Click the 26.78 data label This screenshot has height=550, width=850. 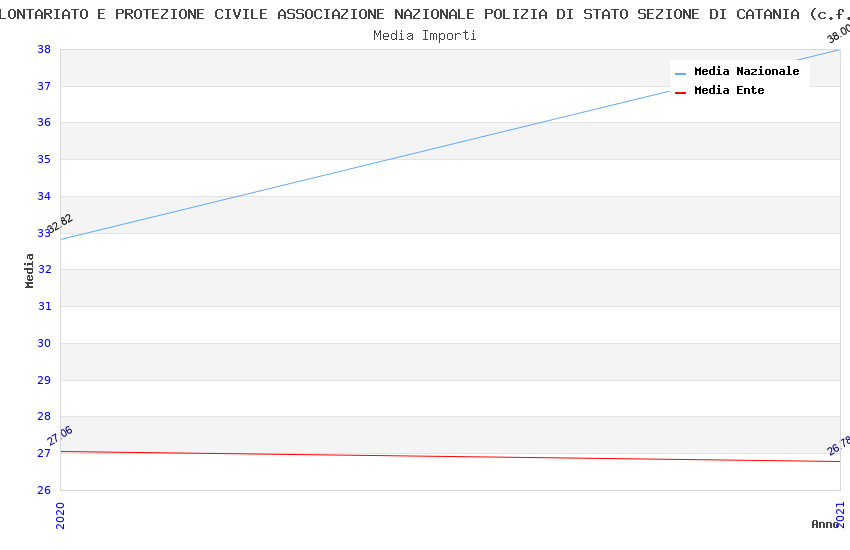pyautogui.click(x=839, y=446)
